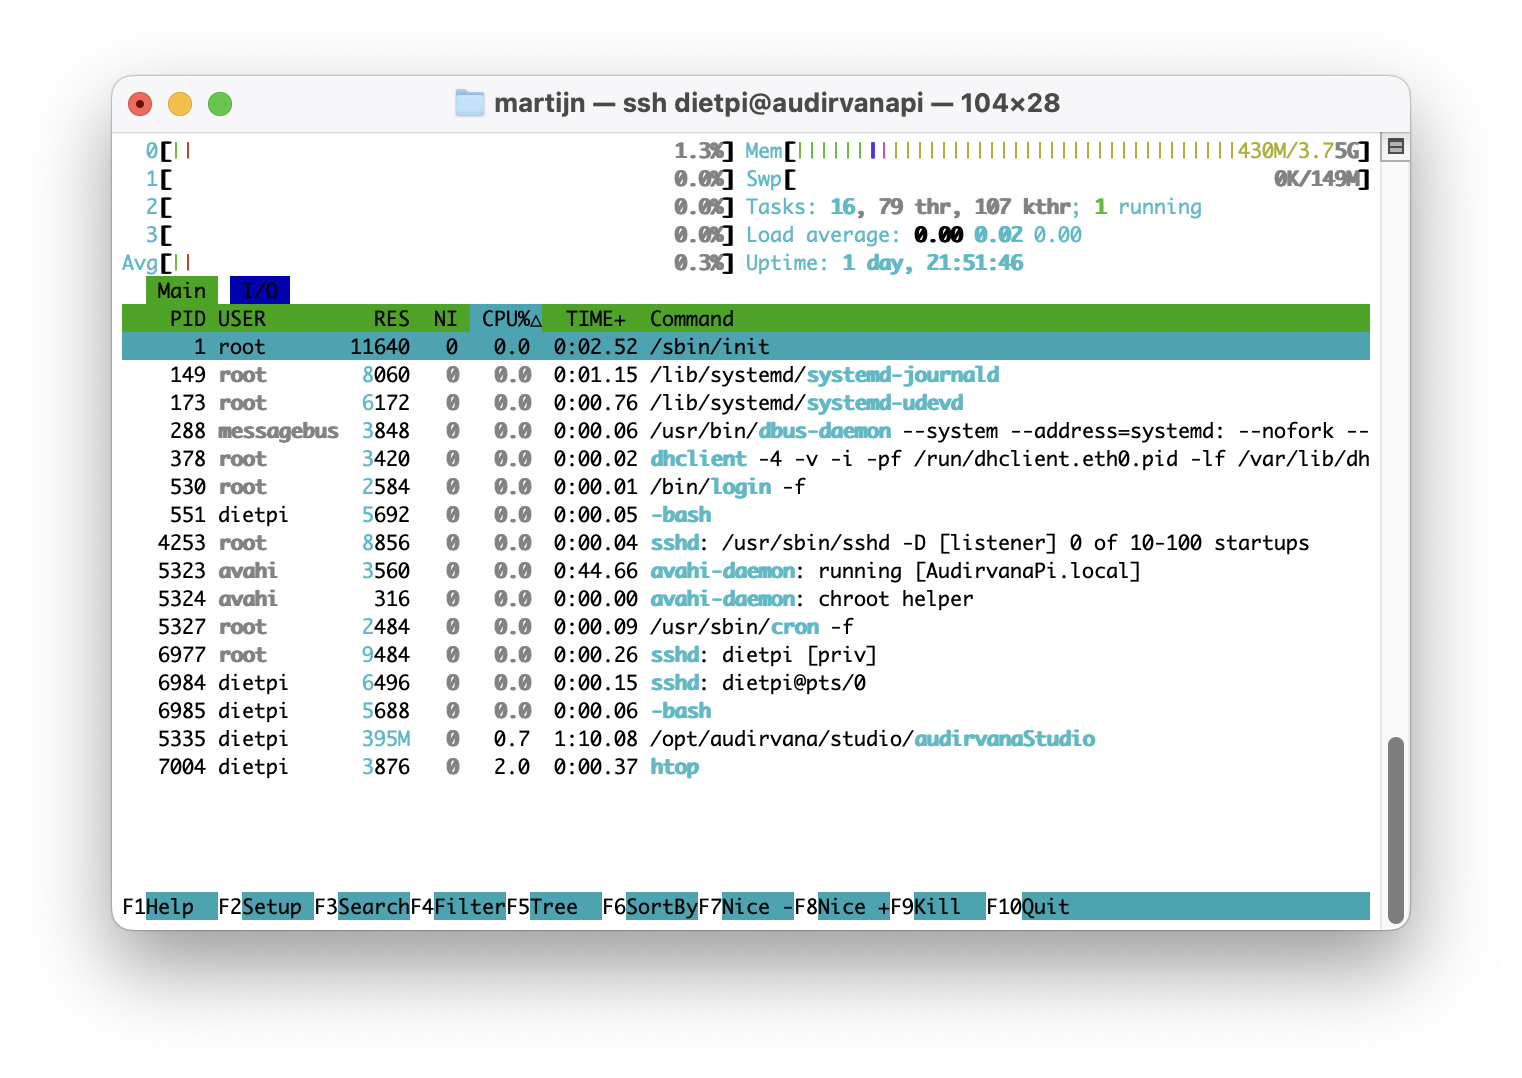Select the sshd listener process row
This screenshot has height=1078, width=1522.
[x=746, y=542]
